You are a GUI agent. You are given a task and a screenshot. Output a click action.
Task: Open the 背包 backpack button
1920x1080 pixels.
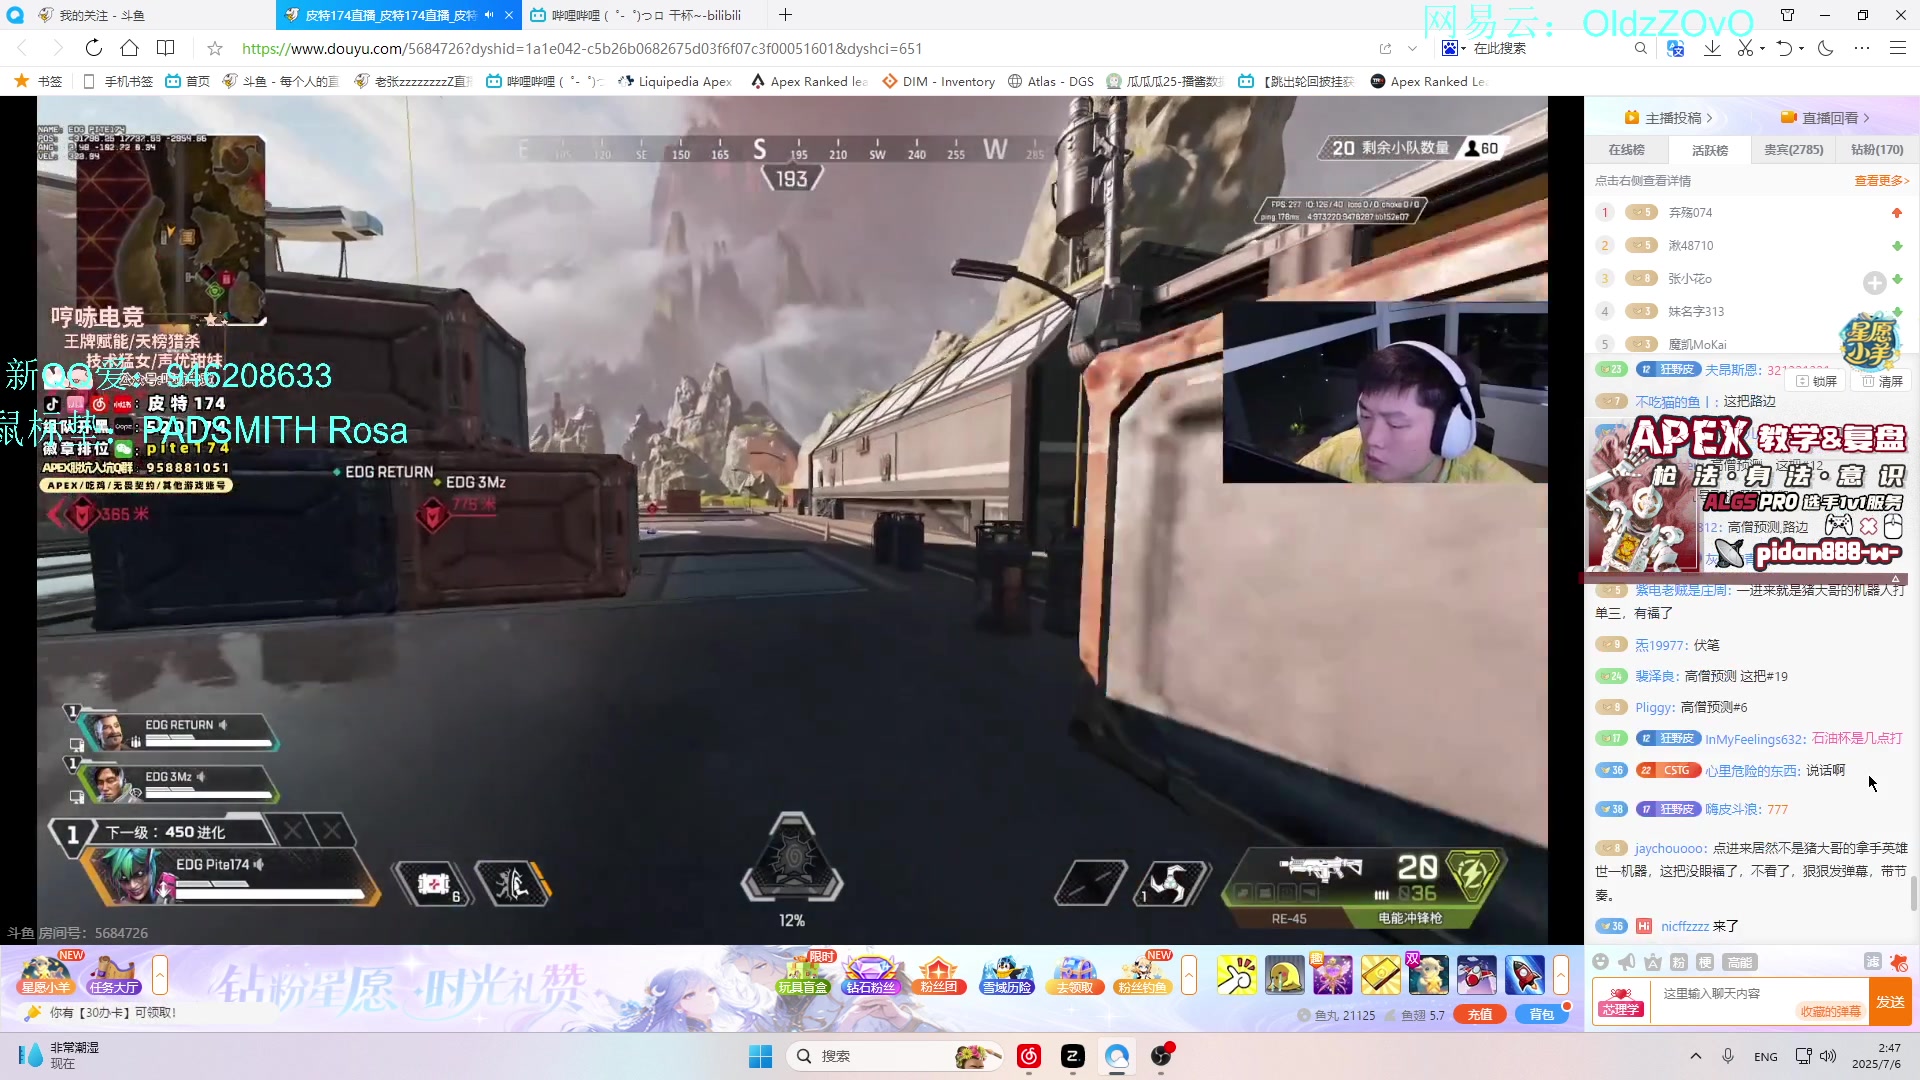pyautogui.click(x=1541, y=1014)
